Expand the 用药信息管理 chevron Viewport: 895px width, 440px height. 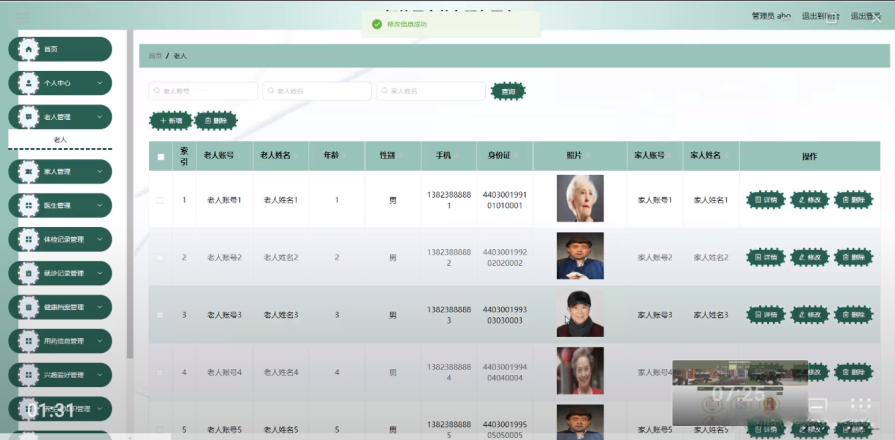coord(100,341)
